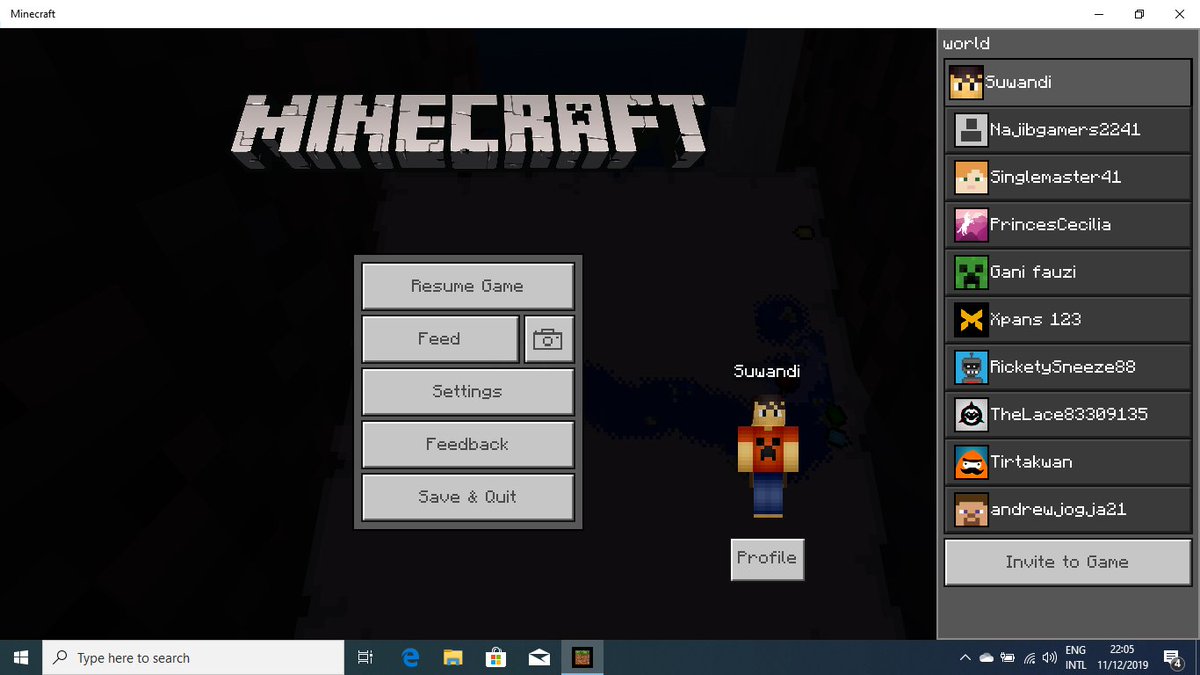The width and height of the screenshot is (1200, 675).
Task: Click the Suwandi character skin model
Action: tap(768, 456)
